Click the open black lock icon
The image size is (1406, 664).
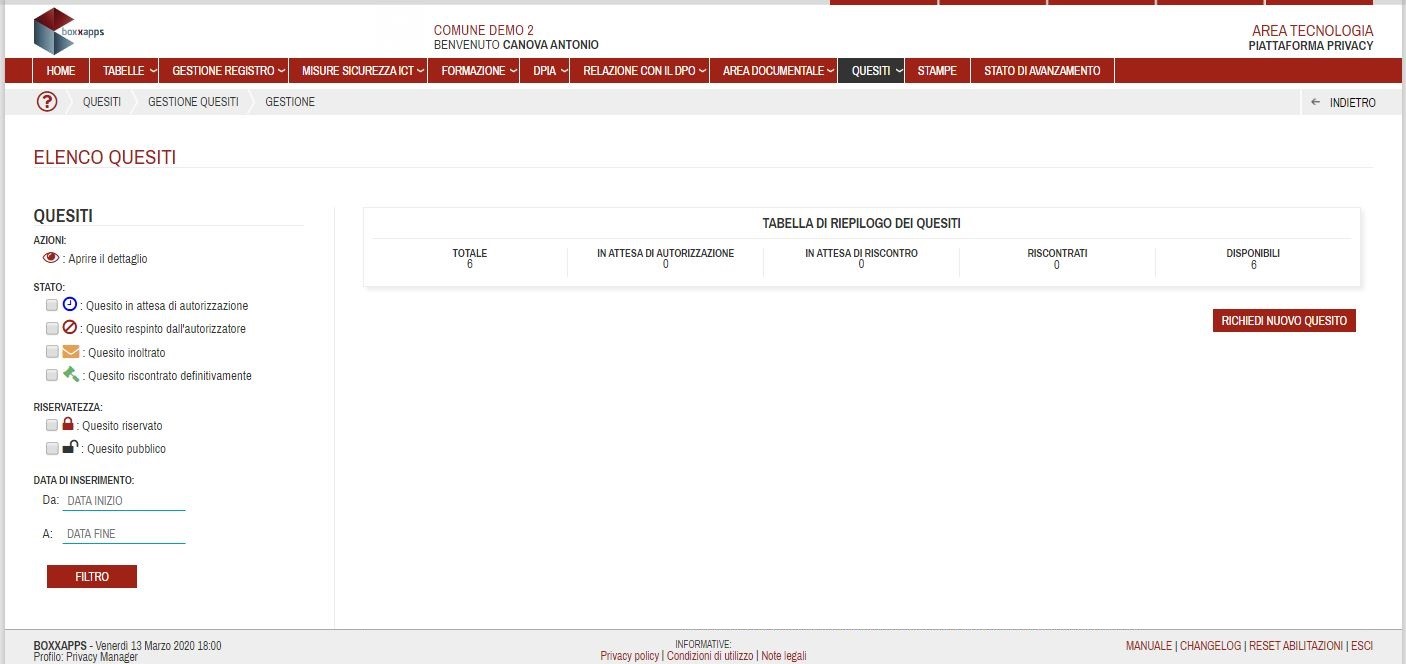70,447
